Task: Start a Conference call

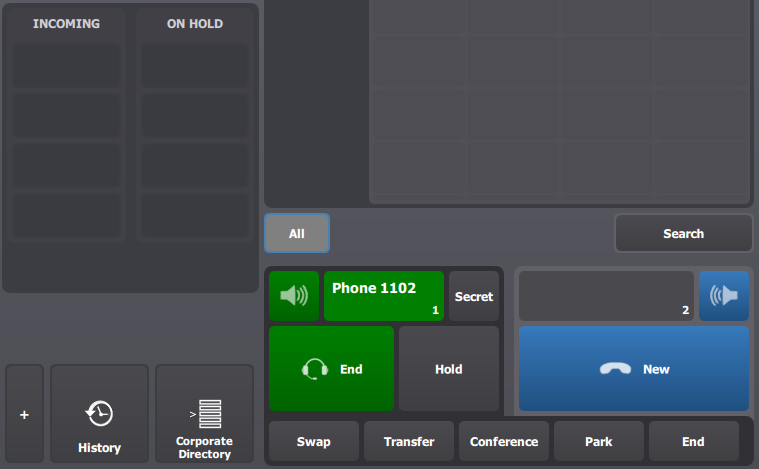Action: coord(504,441)
